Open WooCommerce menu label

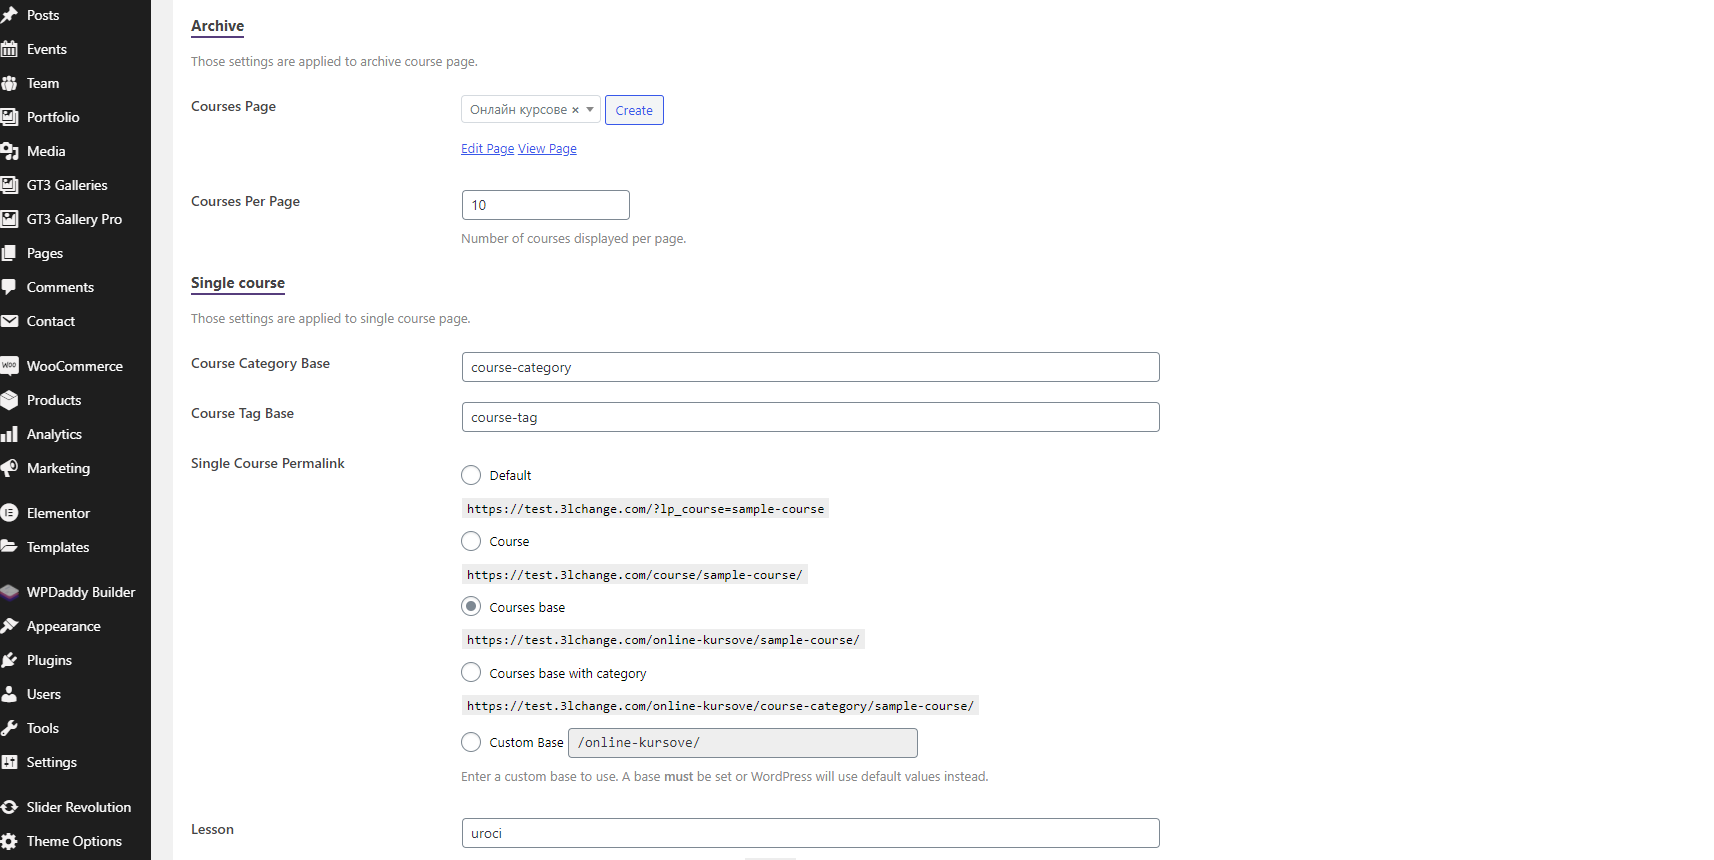tap(75, 366)
